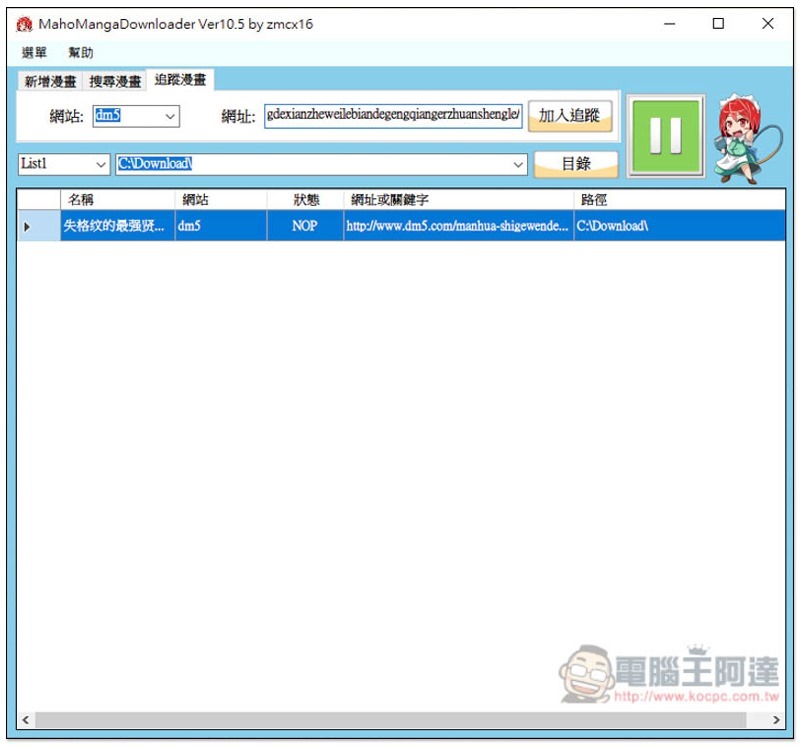Minimize the MahoMangaDownloader window
Screen dimensions: 800x747
pyautogui.click(x=669, y=23)
